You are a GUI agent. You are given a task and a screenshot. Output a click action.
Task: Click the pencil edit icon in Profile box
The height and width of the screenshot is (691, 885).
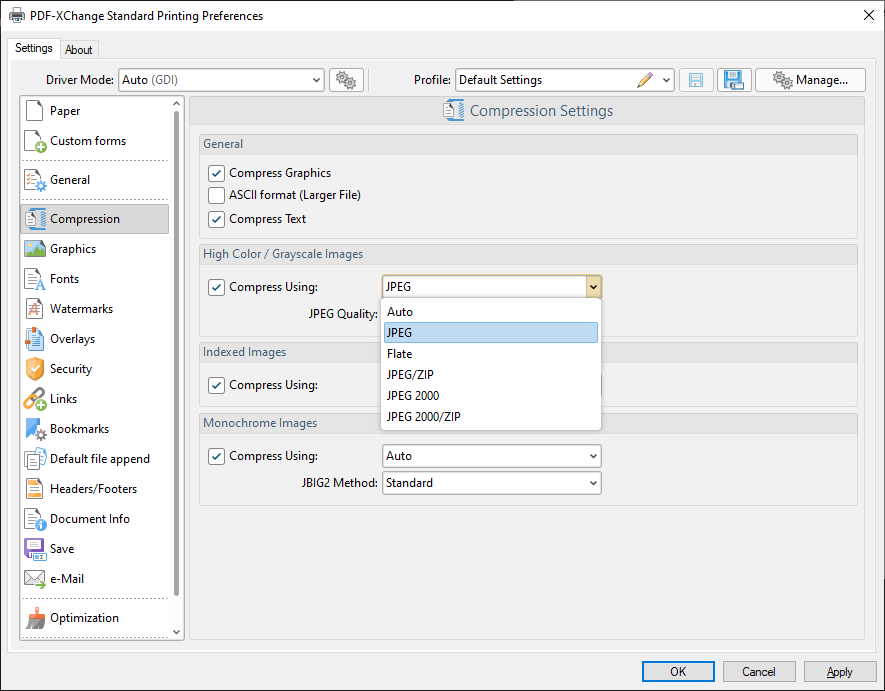(x=645, y=80)
